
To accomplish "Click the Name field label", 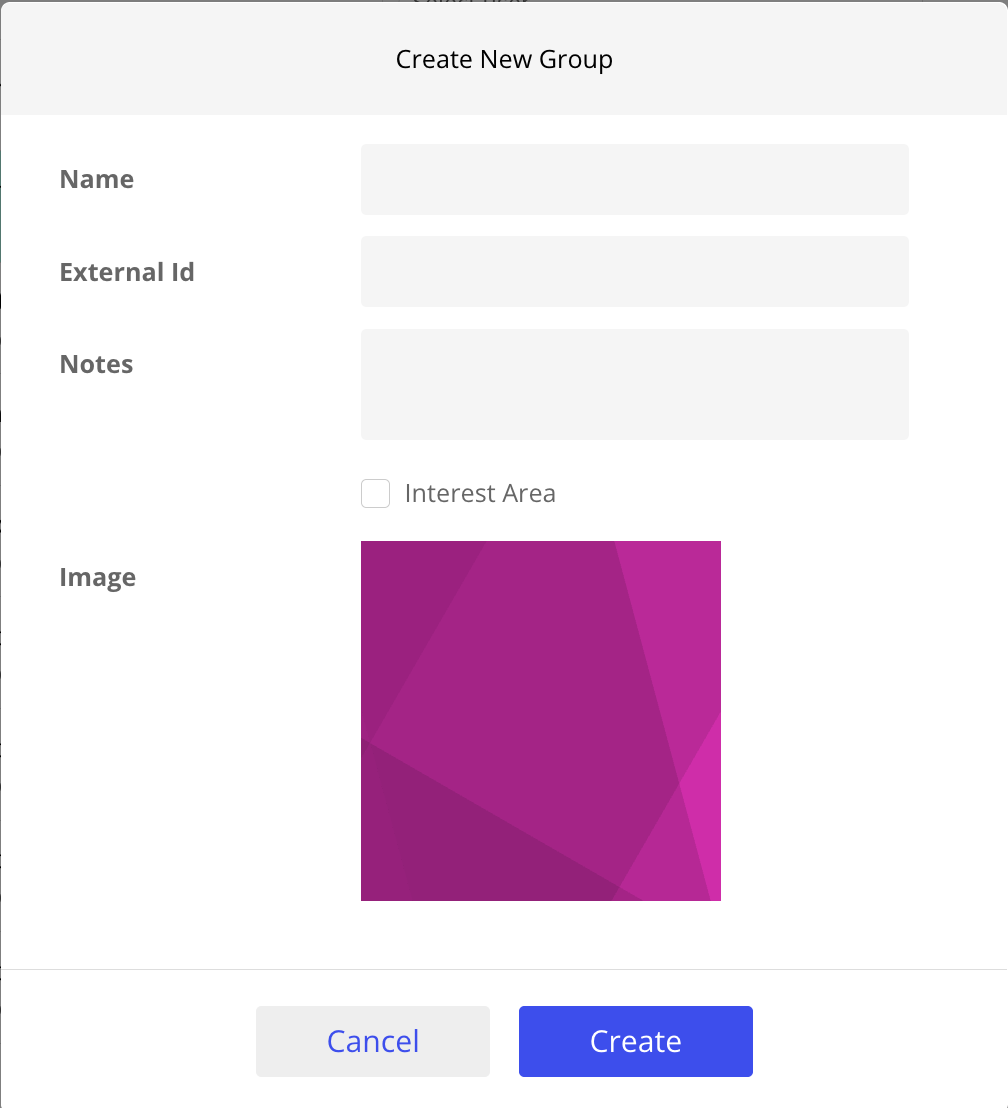I will (x=97, y=179).
